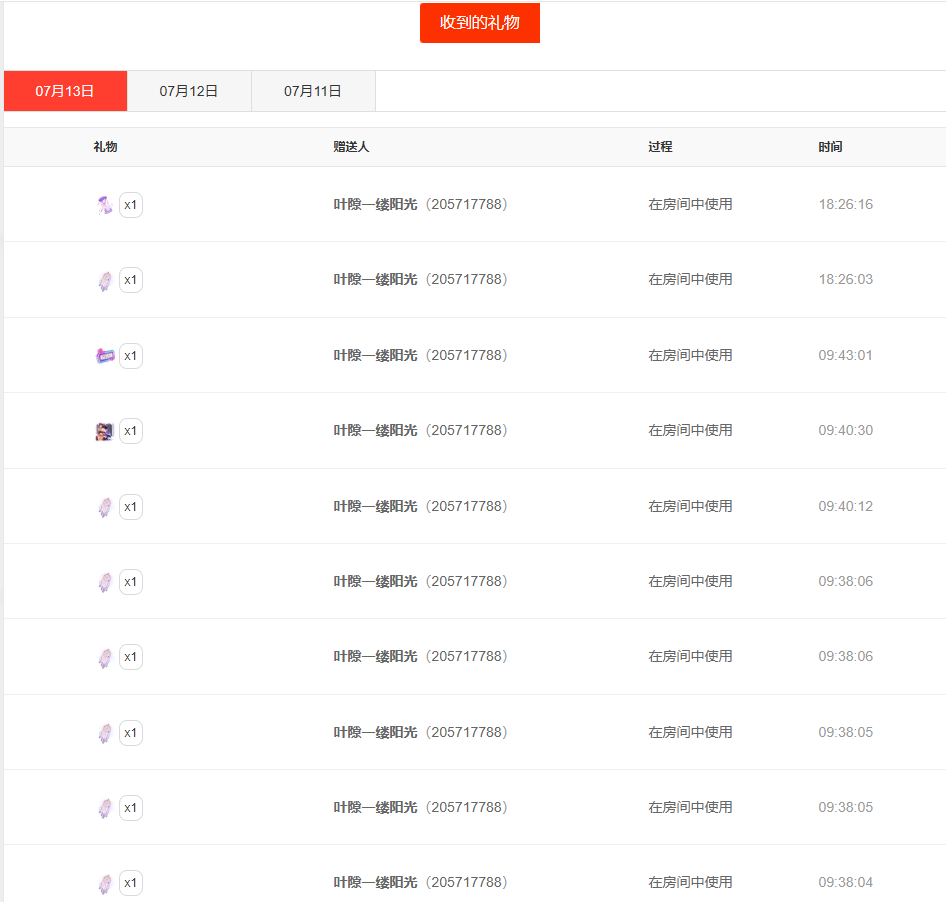Image resolution: width=946 pixels, height=902 pixels.
Task: Click the time 09:40:30
Action: coord(845,430)
